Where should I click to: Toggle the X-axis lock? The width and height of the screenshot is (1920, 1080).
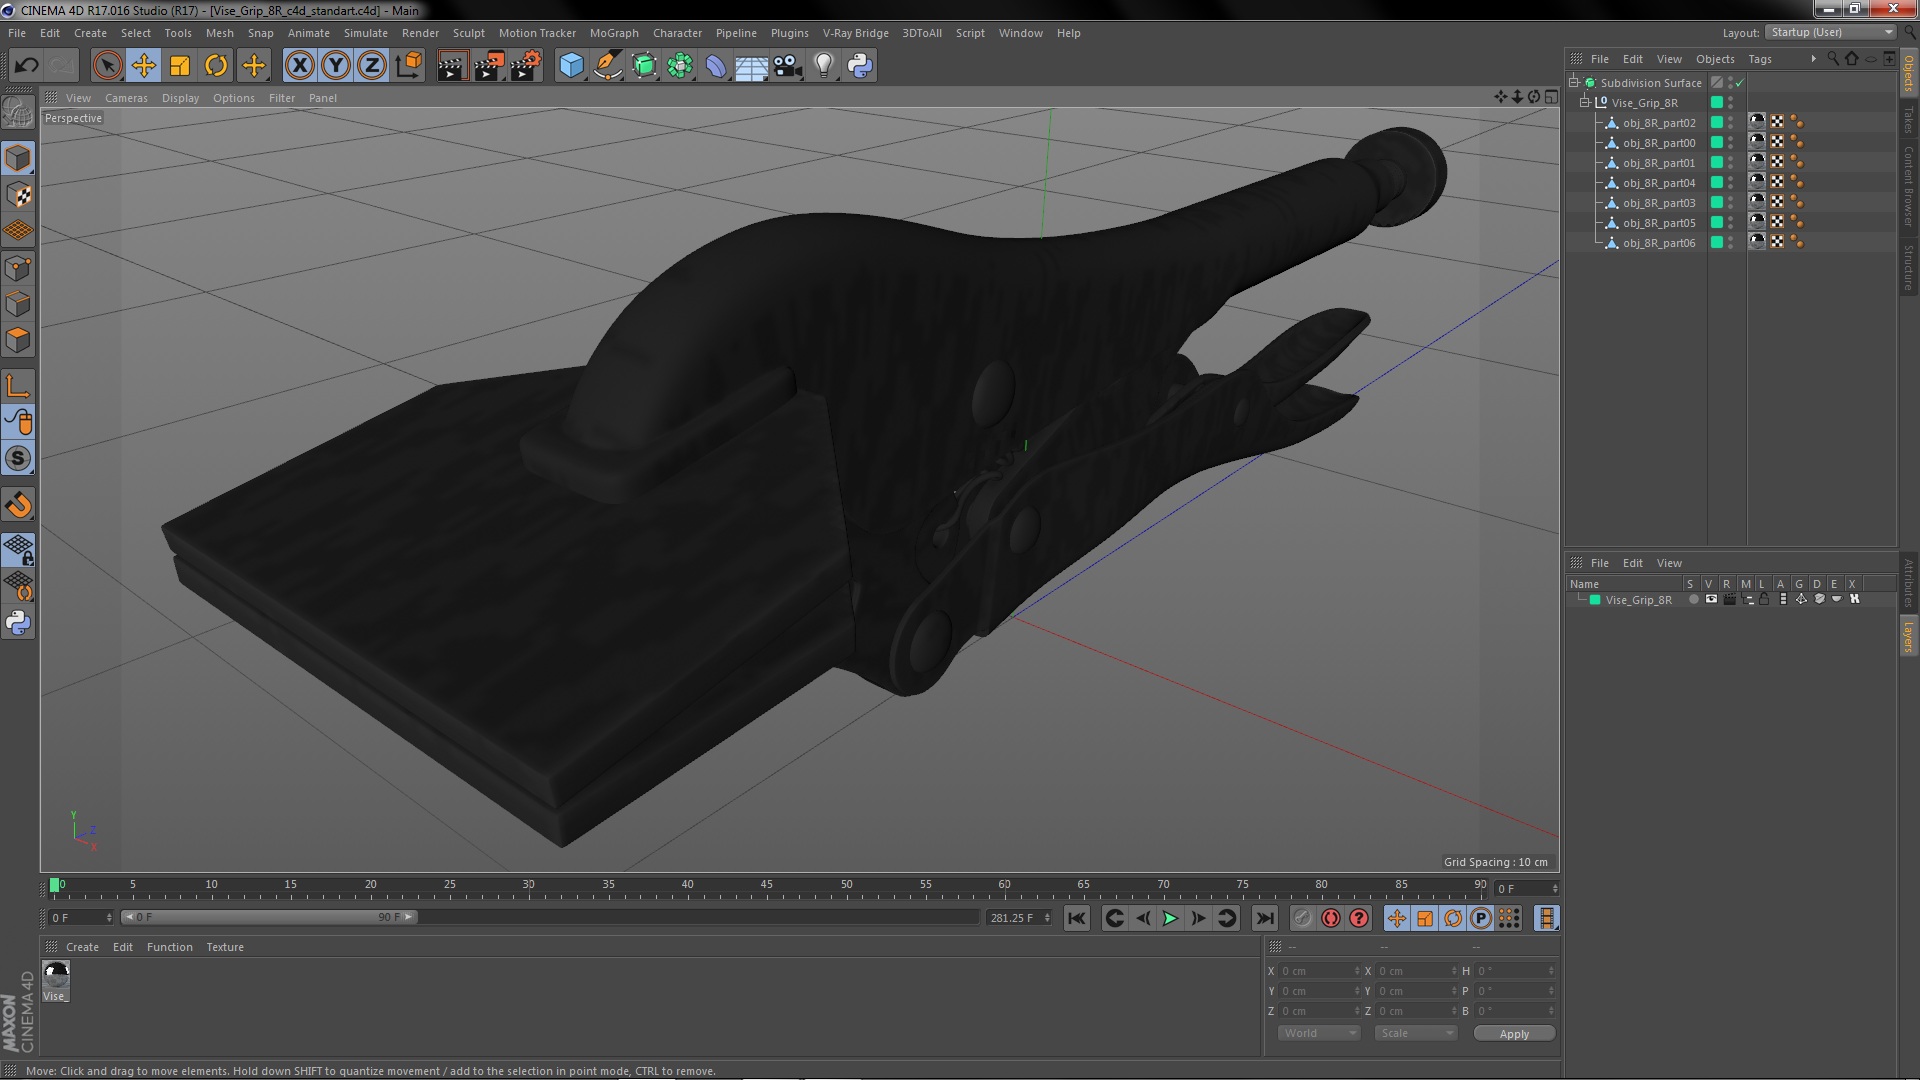pos(299,66)
